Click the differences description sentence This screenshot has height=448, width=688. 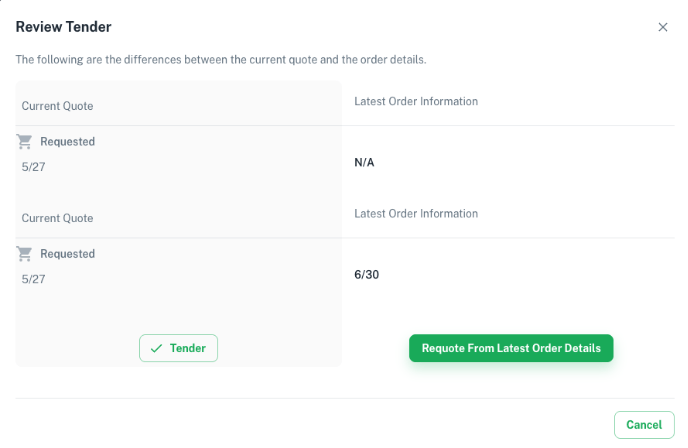coord(221,60)
